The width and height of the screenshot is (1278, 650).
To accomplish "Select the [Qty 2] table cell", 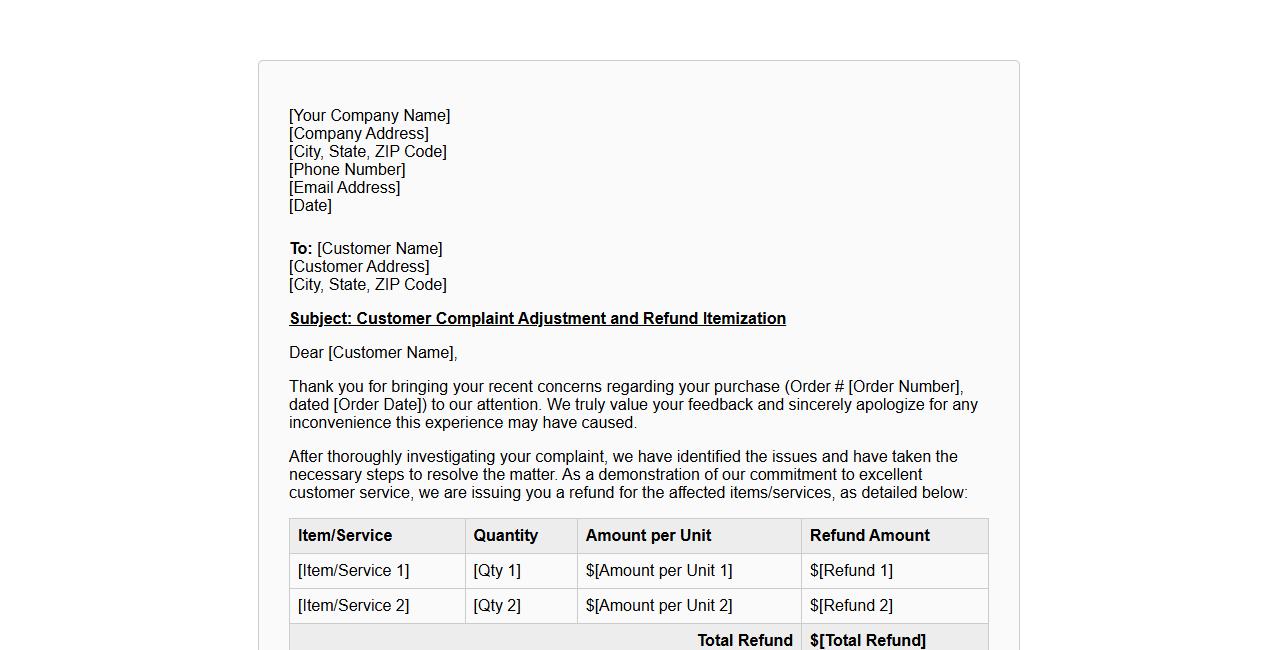I will [497, 606].
